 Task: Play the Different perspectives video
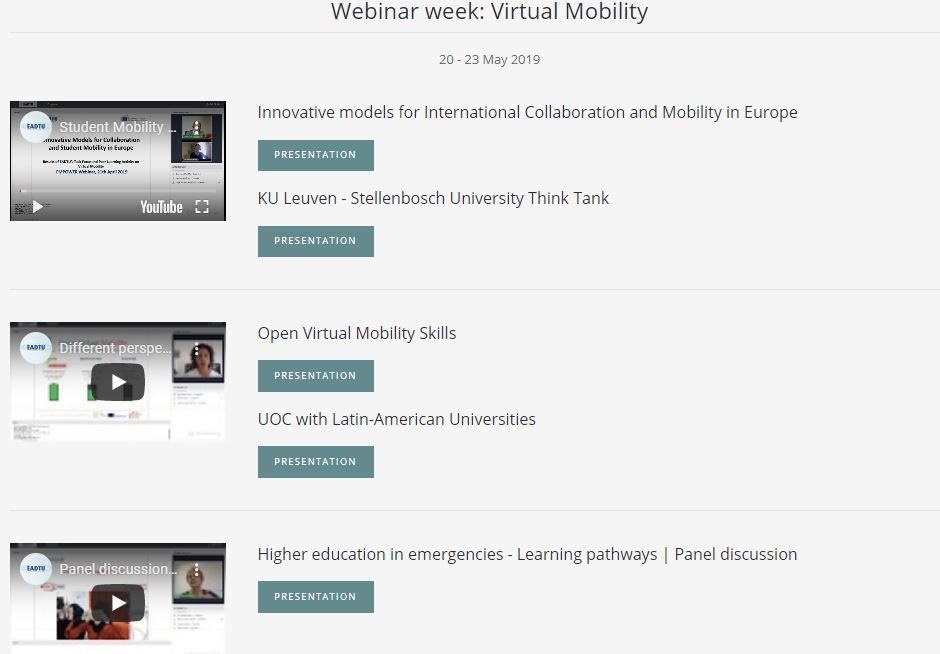[118, 382]
